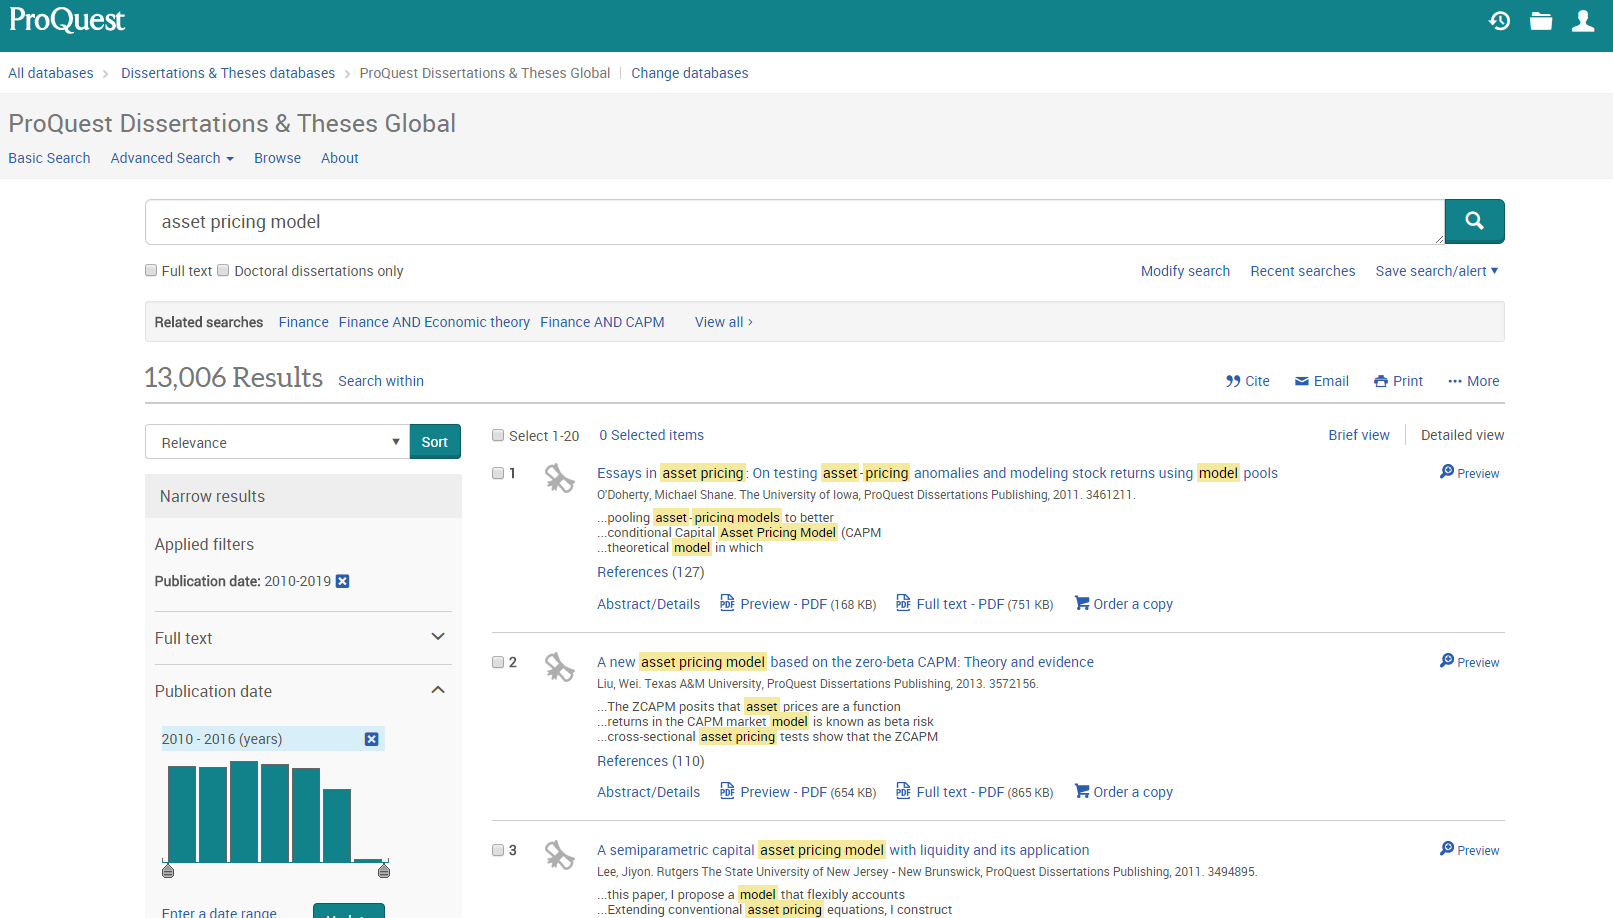The height and width of the screenshot is (918, 1613).
Task: Open recent searches history icon
Action: pos(1499,21)
